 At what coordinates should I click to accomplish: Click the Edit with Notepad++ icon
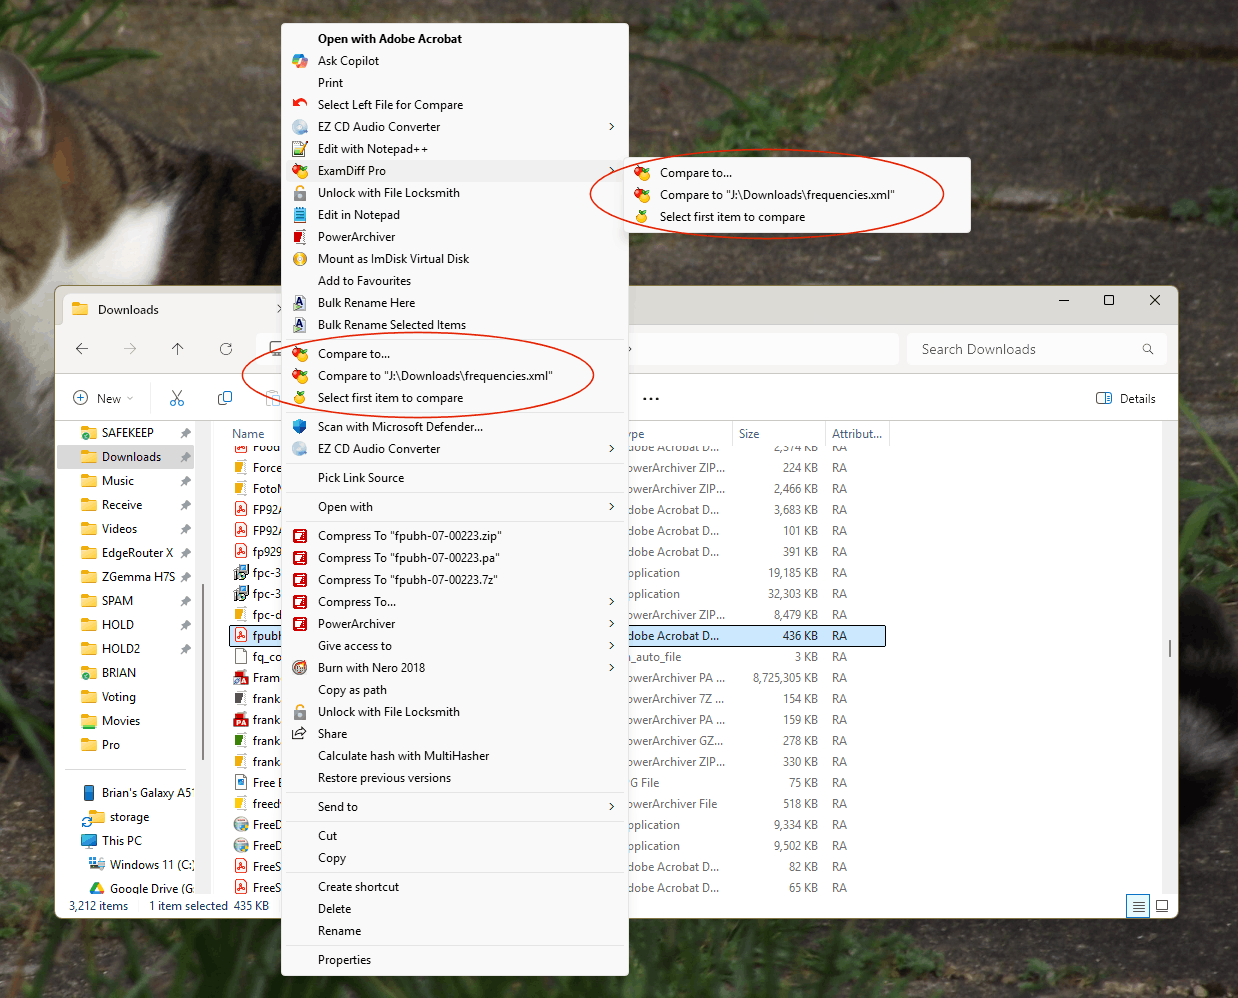[x=300, y=149]
